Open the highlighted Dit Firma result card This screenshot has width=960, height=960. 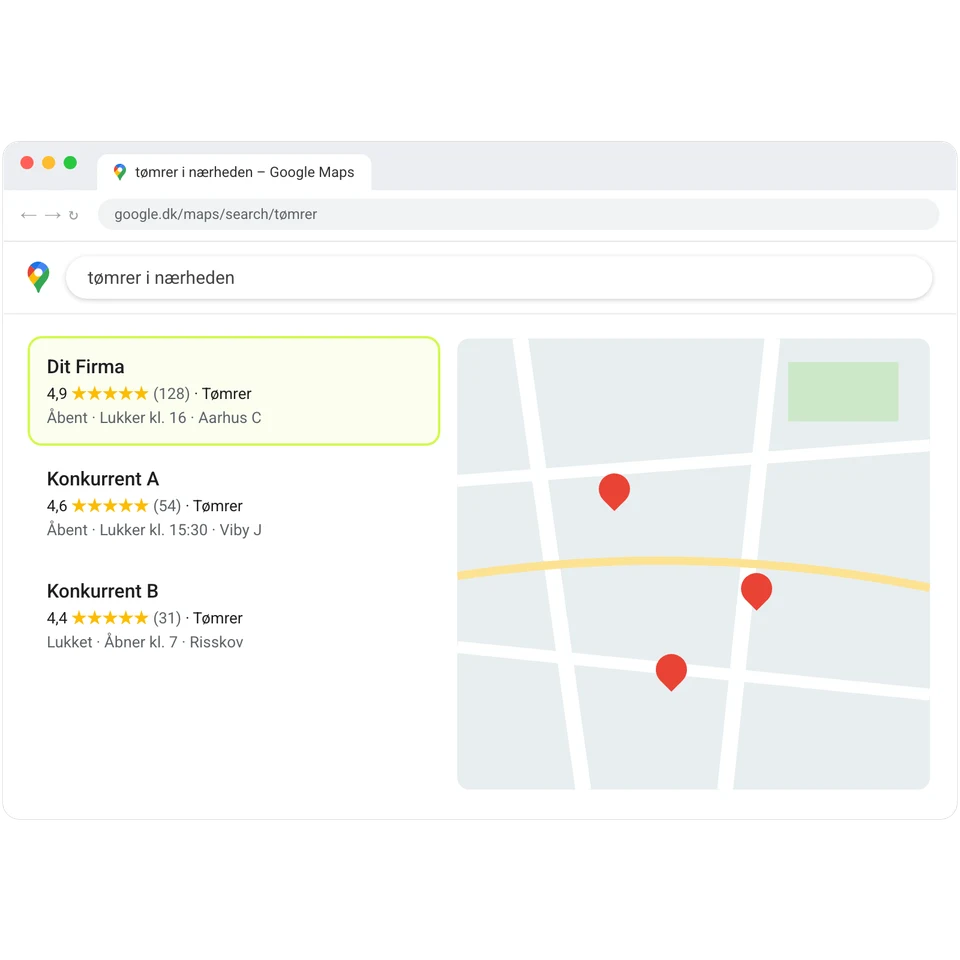point(234,391)
